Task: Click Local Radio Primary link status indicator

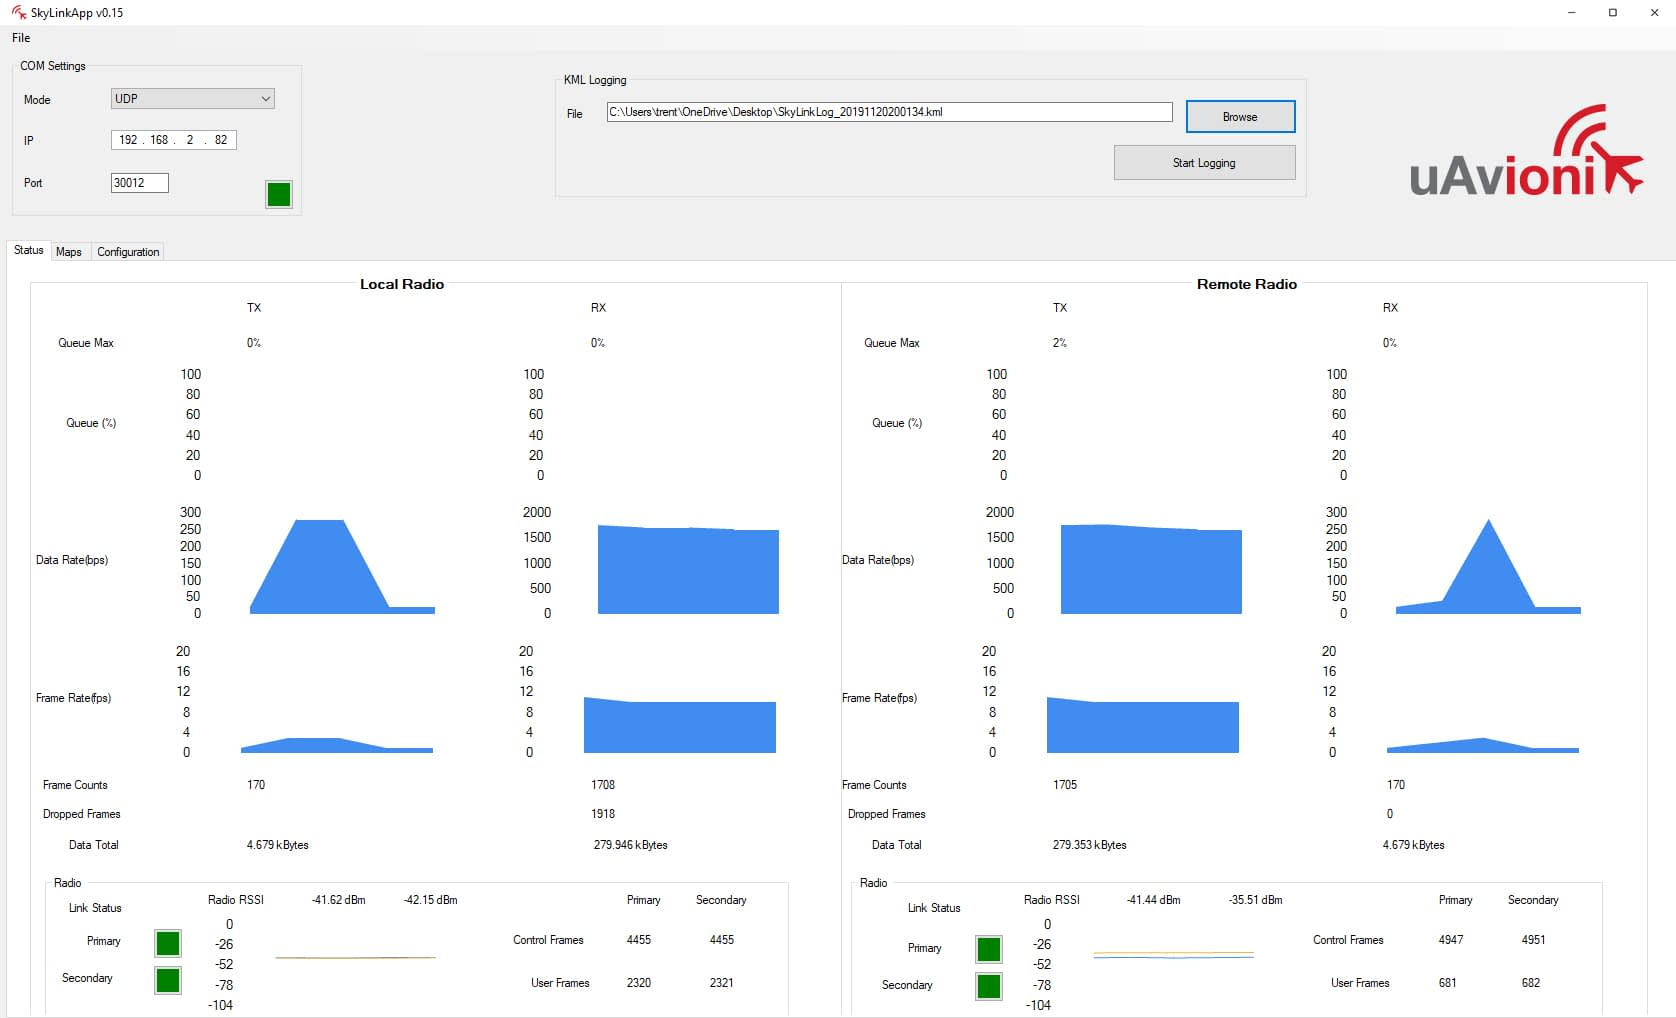Action: click(168, 943)
